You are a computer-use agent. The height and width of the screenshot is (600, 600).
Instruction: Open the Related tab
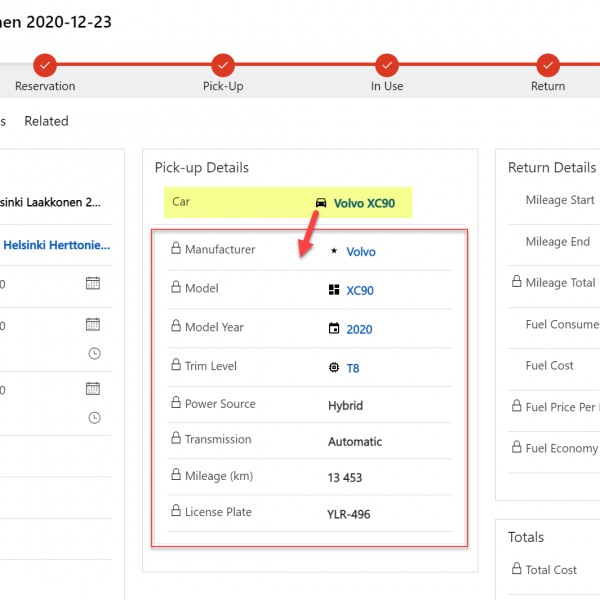point(46,121)
